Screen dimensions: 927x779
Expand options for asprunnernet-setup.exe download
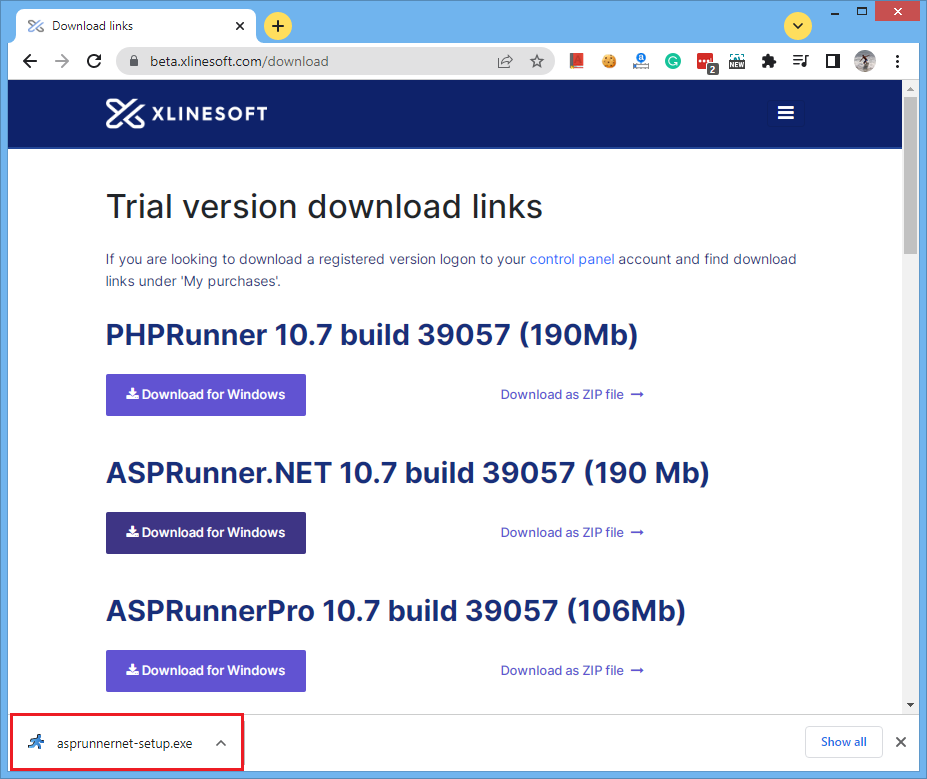pos(221,743)
